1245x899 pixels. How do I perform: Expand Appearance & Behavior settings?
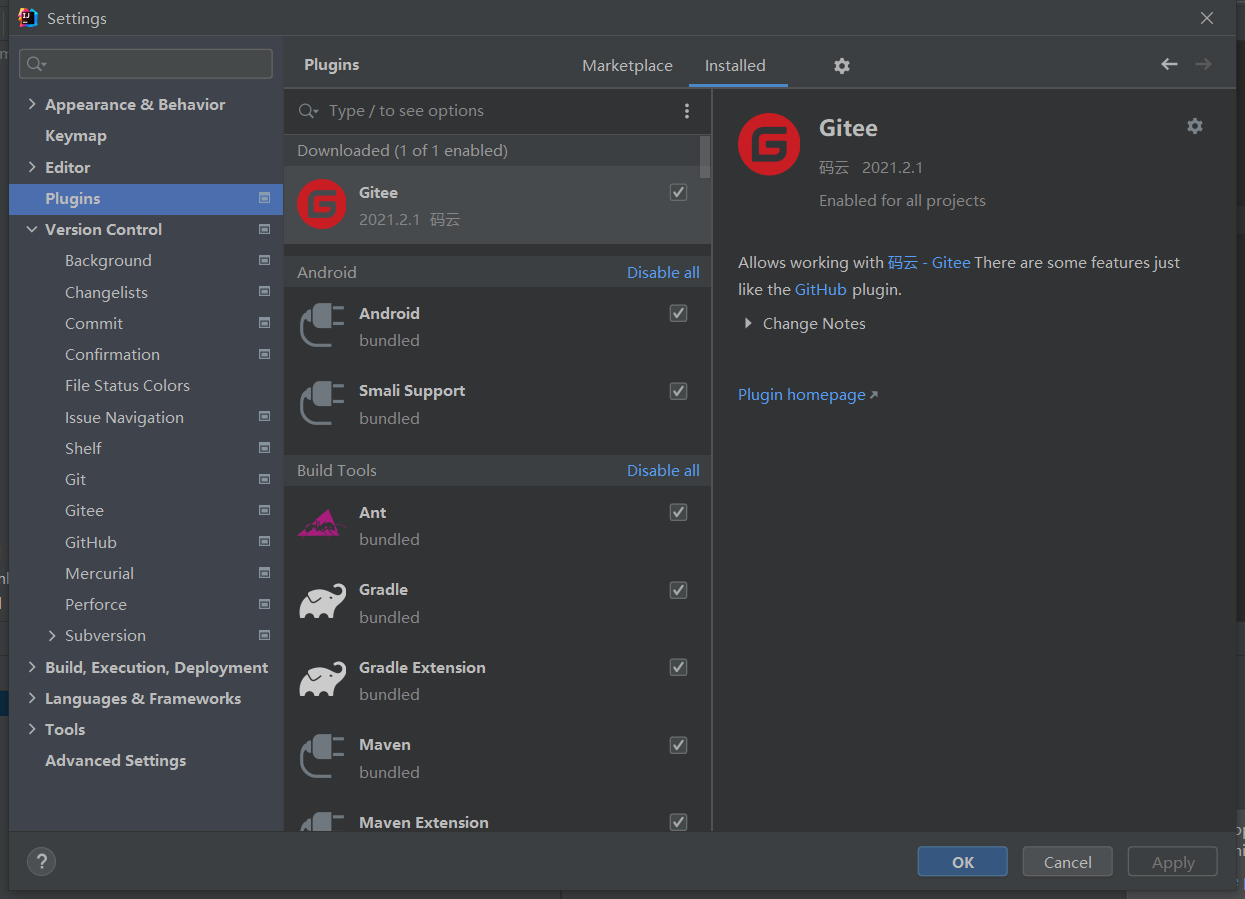click(32, 104)
